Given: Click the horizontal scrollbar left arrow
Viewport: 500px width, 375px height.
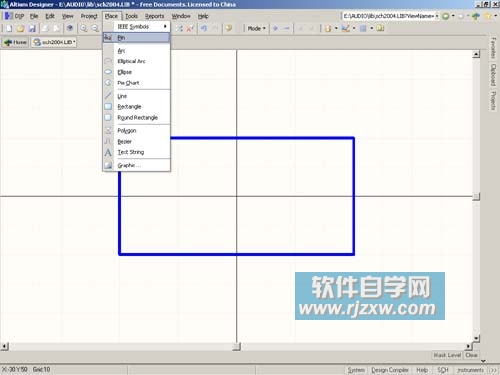Looking at the screenshot, I should point(4,346).
